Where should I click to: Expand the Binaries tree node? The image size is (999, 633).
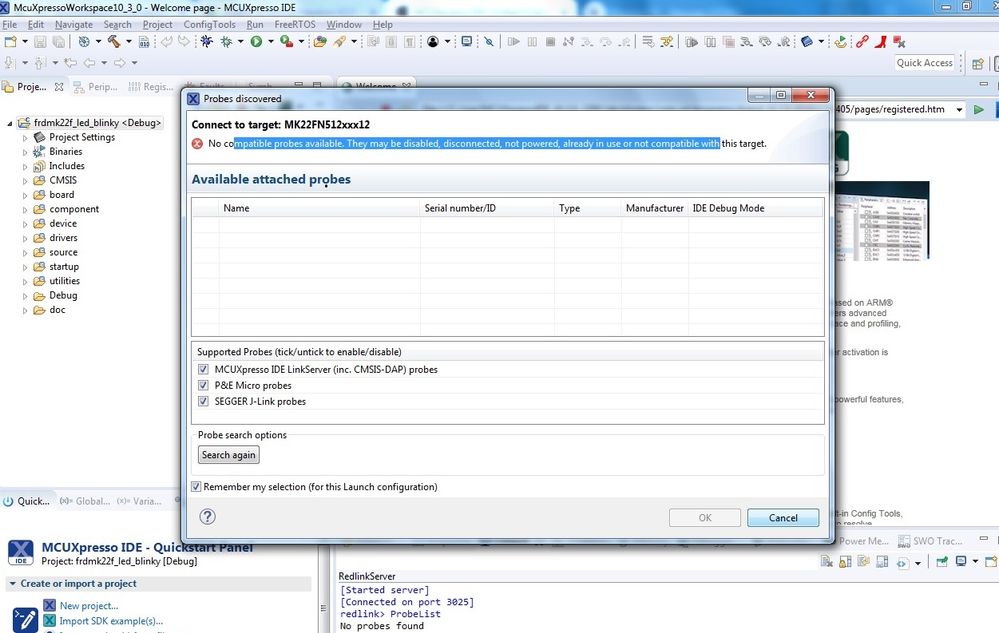pyautogui.click(x=25, y=152)
